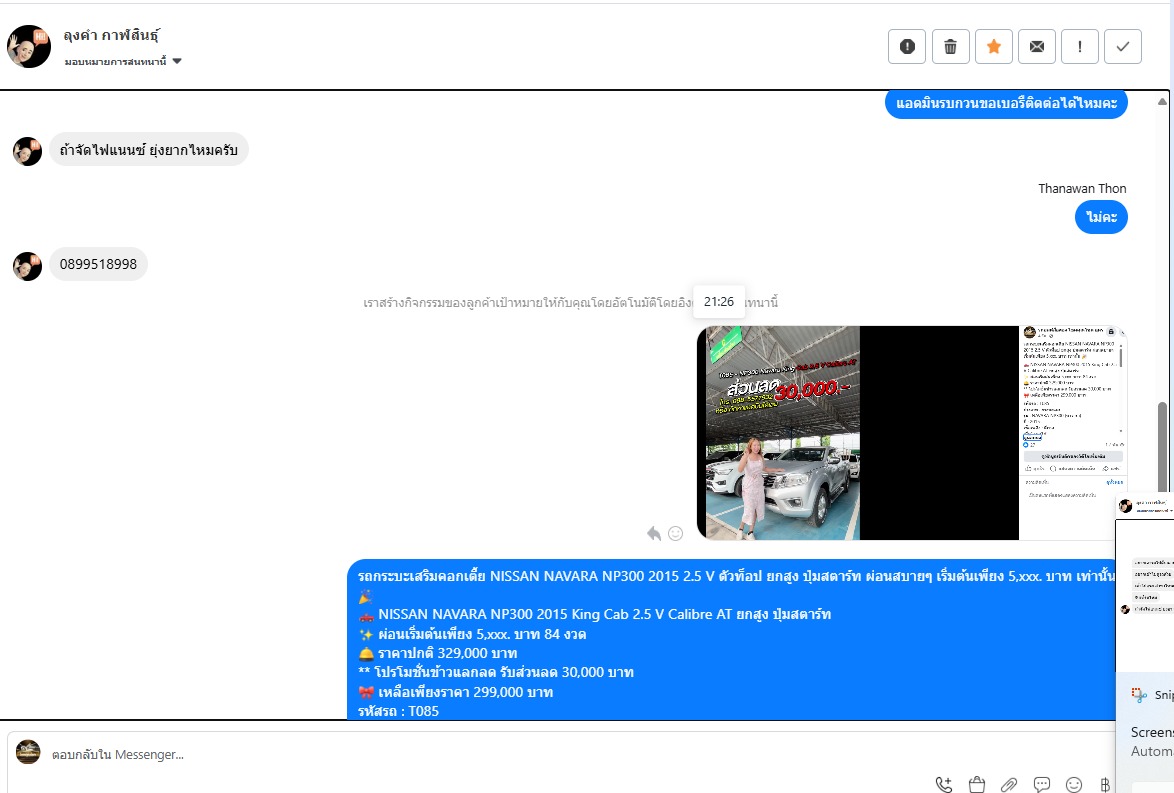Click the car code 'T085' line
The height and width of the screenshot is (793, 1174).
click(x=398, y=711)
